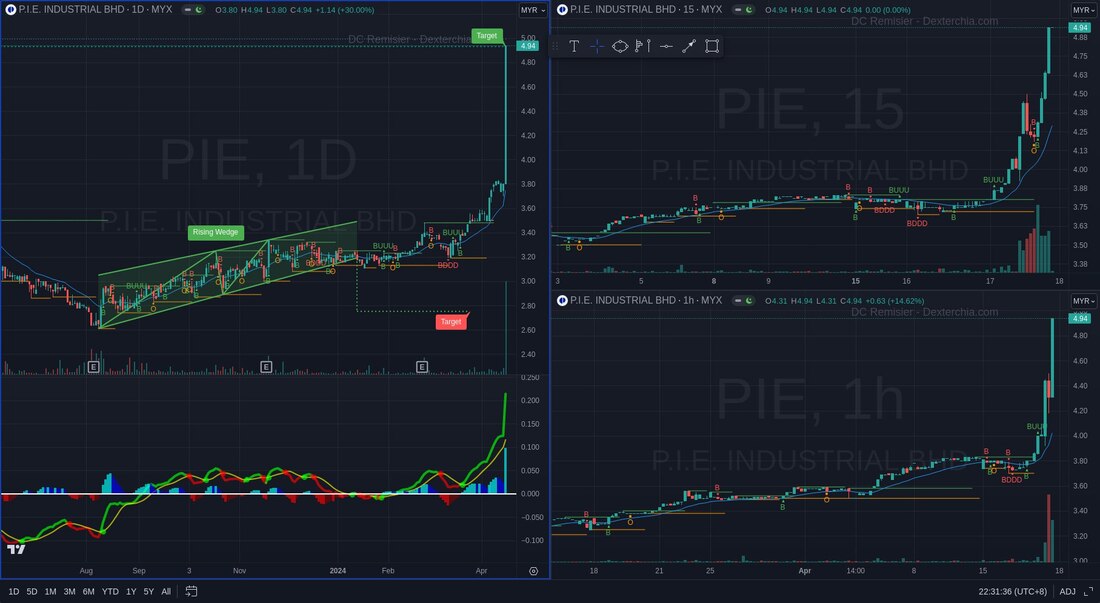1100x603 pixels.
Task: Click the earnings E marker near February
Action: click(x=422, y=367)
